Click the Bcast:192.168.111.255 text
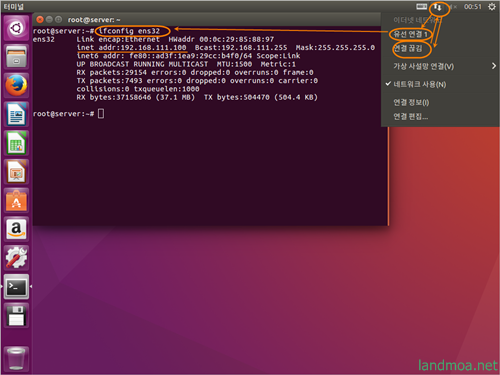 pyautogui.click(x=241, y=48)
